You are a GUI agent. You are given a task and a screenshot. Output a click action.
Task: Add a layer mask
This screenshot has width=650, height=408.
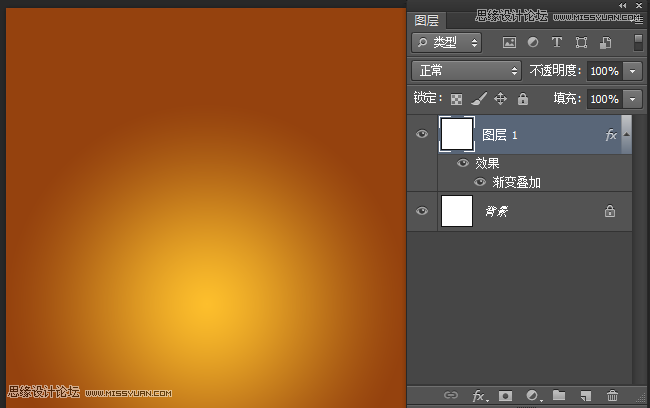[505, 396]
